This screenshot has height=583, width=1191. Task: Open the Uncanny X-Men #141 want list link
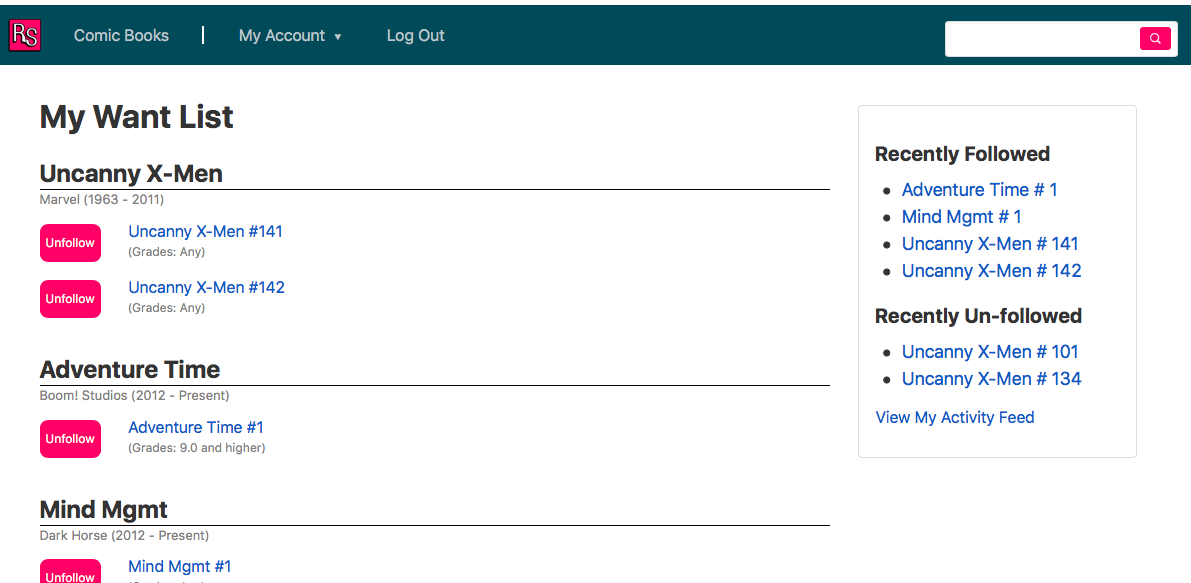pos(205,232)
